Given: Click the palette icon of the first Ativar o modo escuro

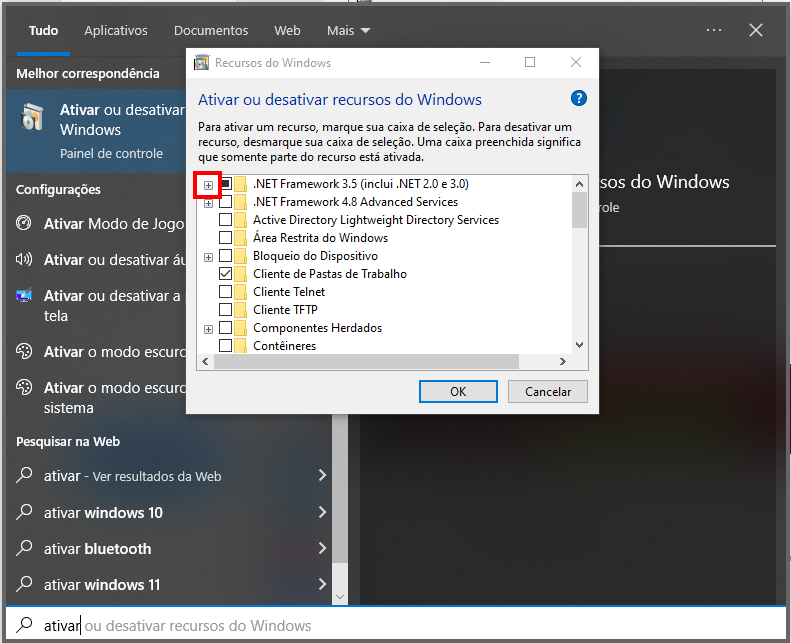Looking at the screenshot, I should tap(24, 351).
